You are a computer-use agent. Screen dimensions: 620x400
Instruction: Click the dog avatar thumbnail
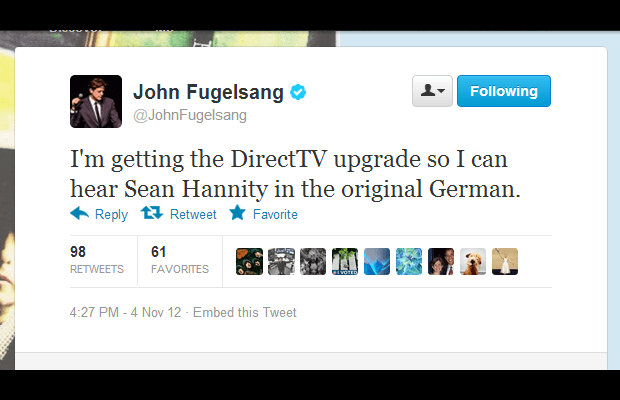tap(473, 261)
